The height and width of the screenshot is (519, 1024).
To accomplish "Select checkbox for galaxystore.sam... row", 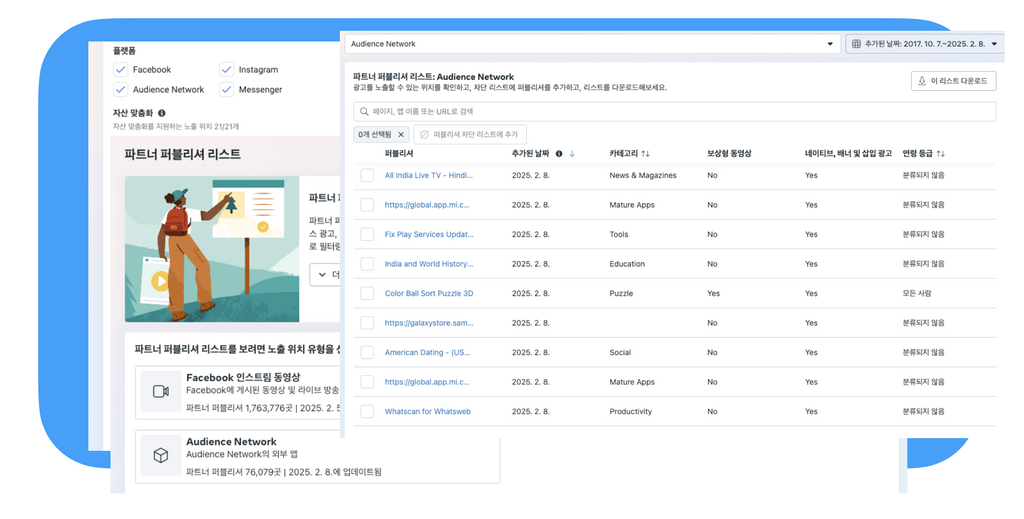I will tap(367, 323).
